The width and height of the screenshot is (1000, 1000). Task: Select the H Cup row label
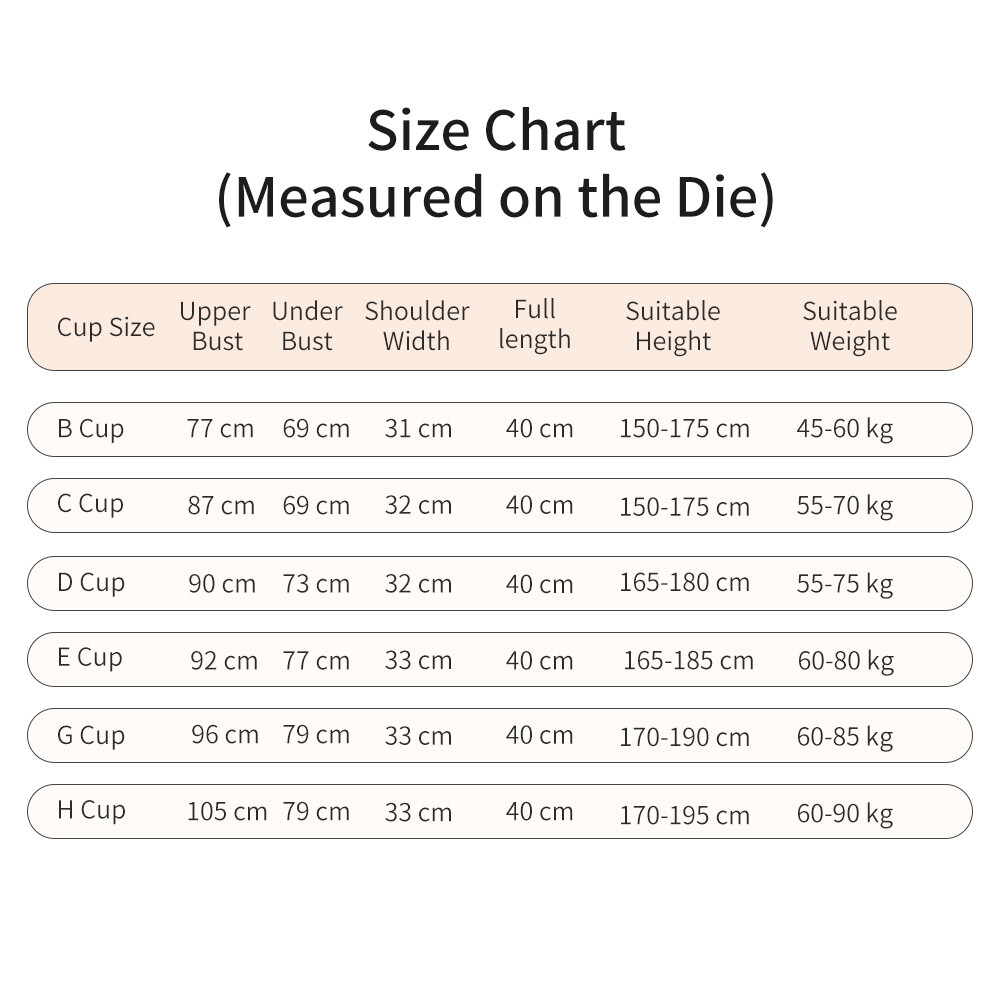click(x=91, y=810)
